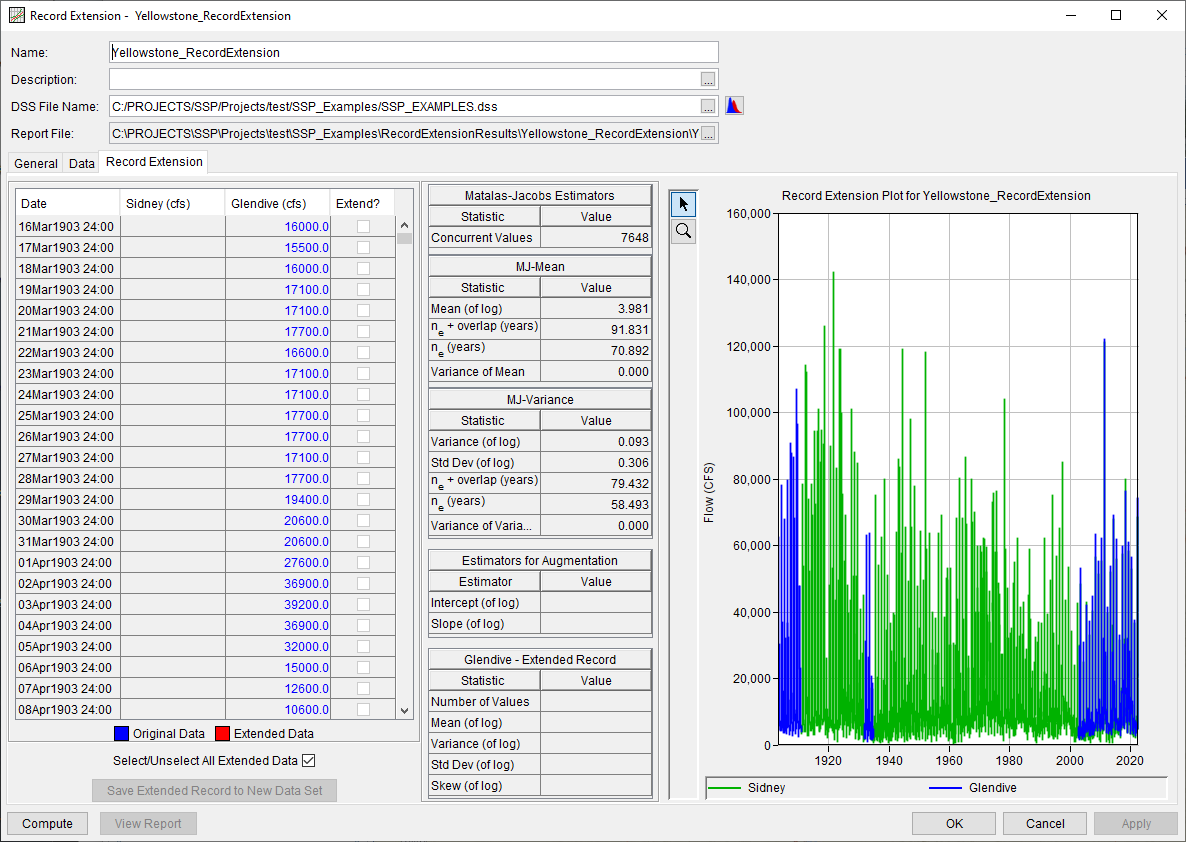Select the pointer tool beside the plot
1186x842 pixels.
[683, 203]
